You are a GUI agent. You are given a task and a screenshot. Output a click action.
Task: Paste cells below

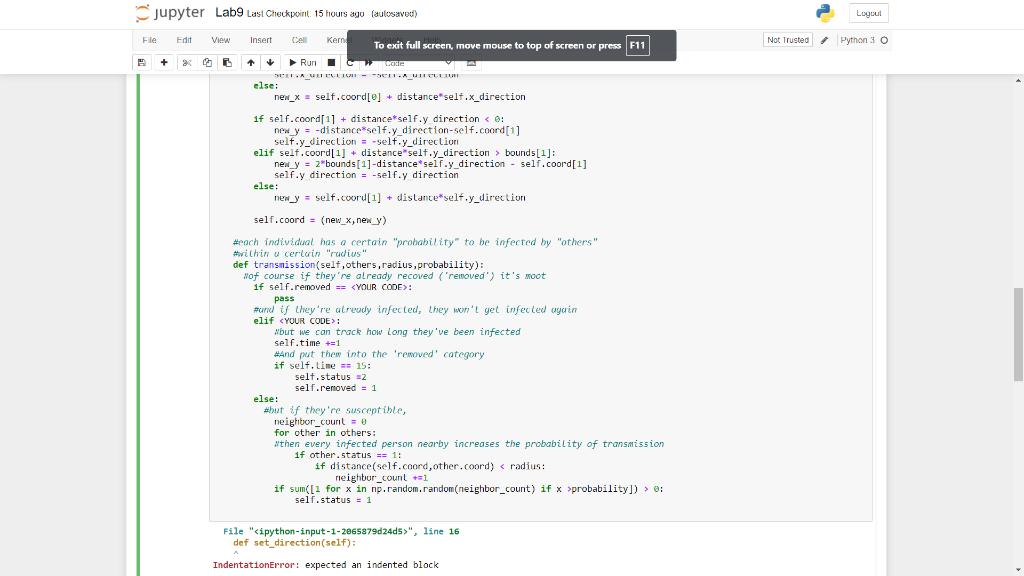227,62
